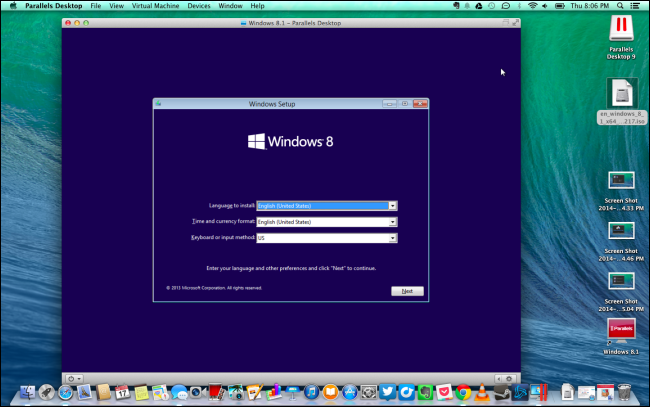Image resolution: width=650 pixels, height=407 pixels.
Task: Open the Time and currency format dropdown
Action: [327, 222]
